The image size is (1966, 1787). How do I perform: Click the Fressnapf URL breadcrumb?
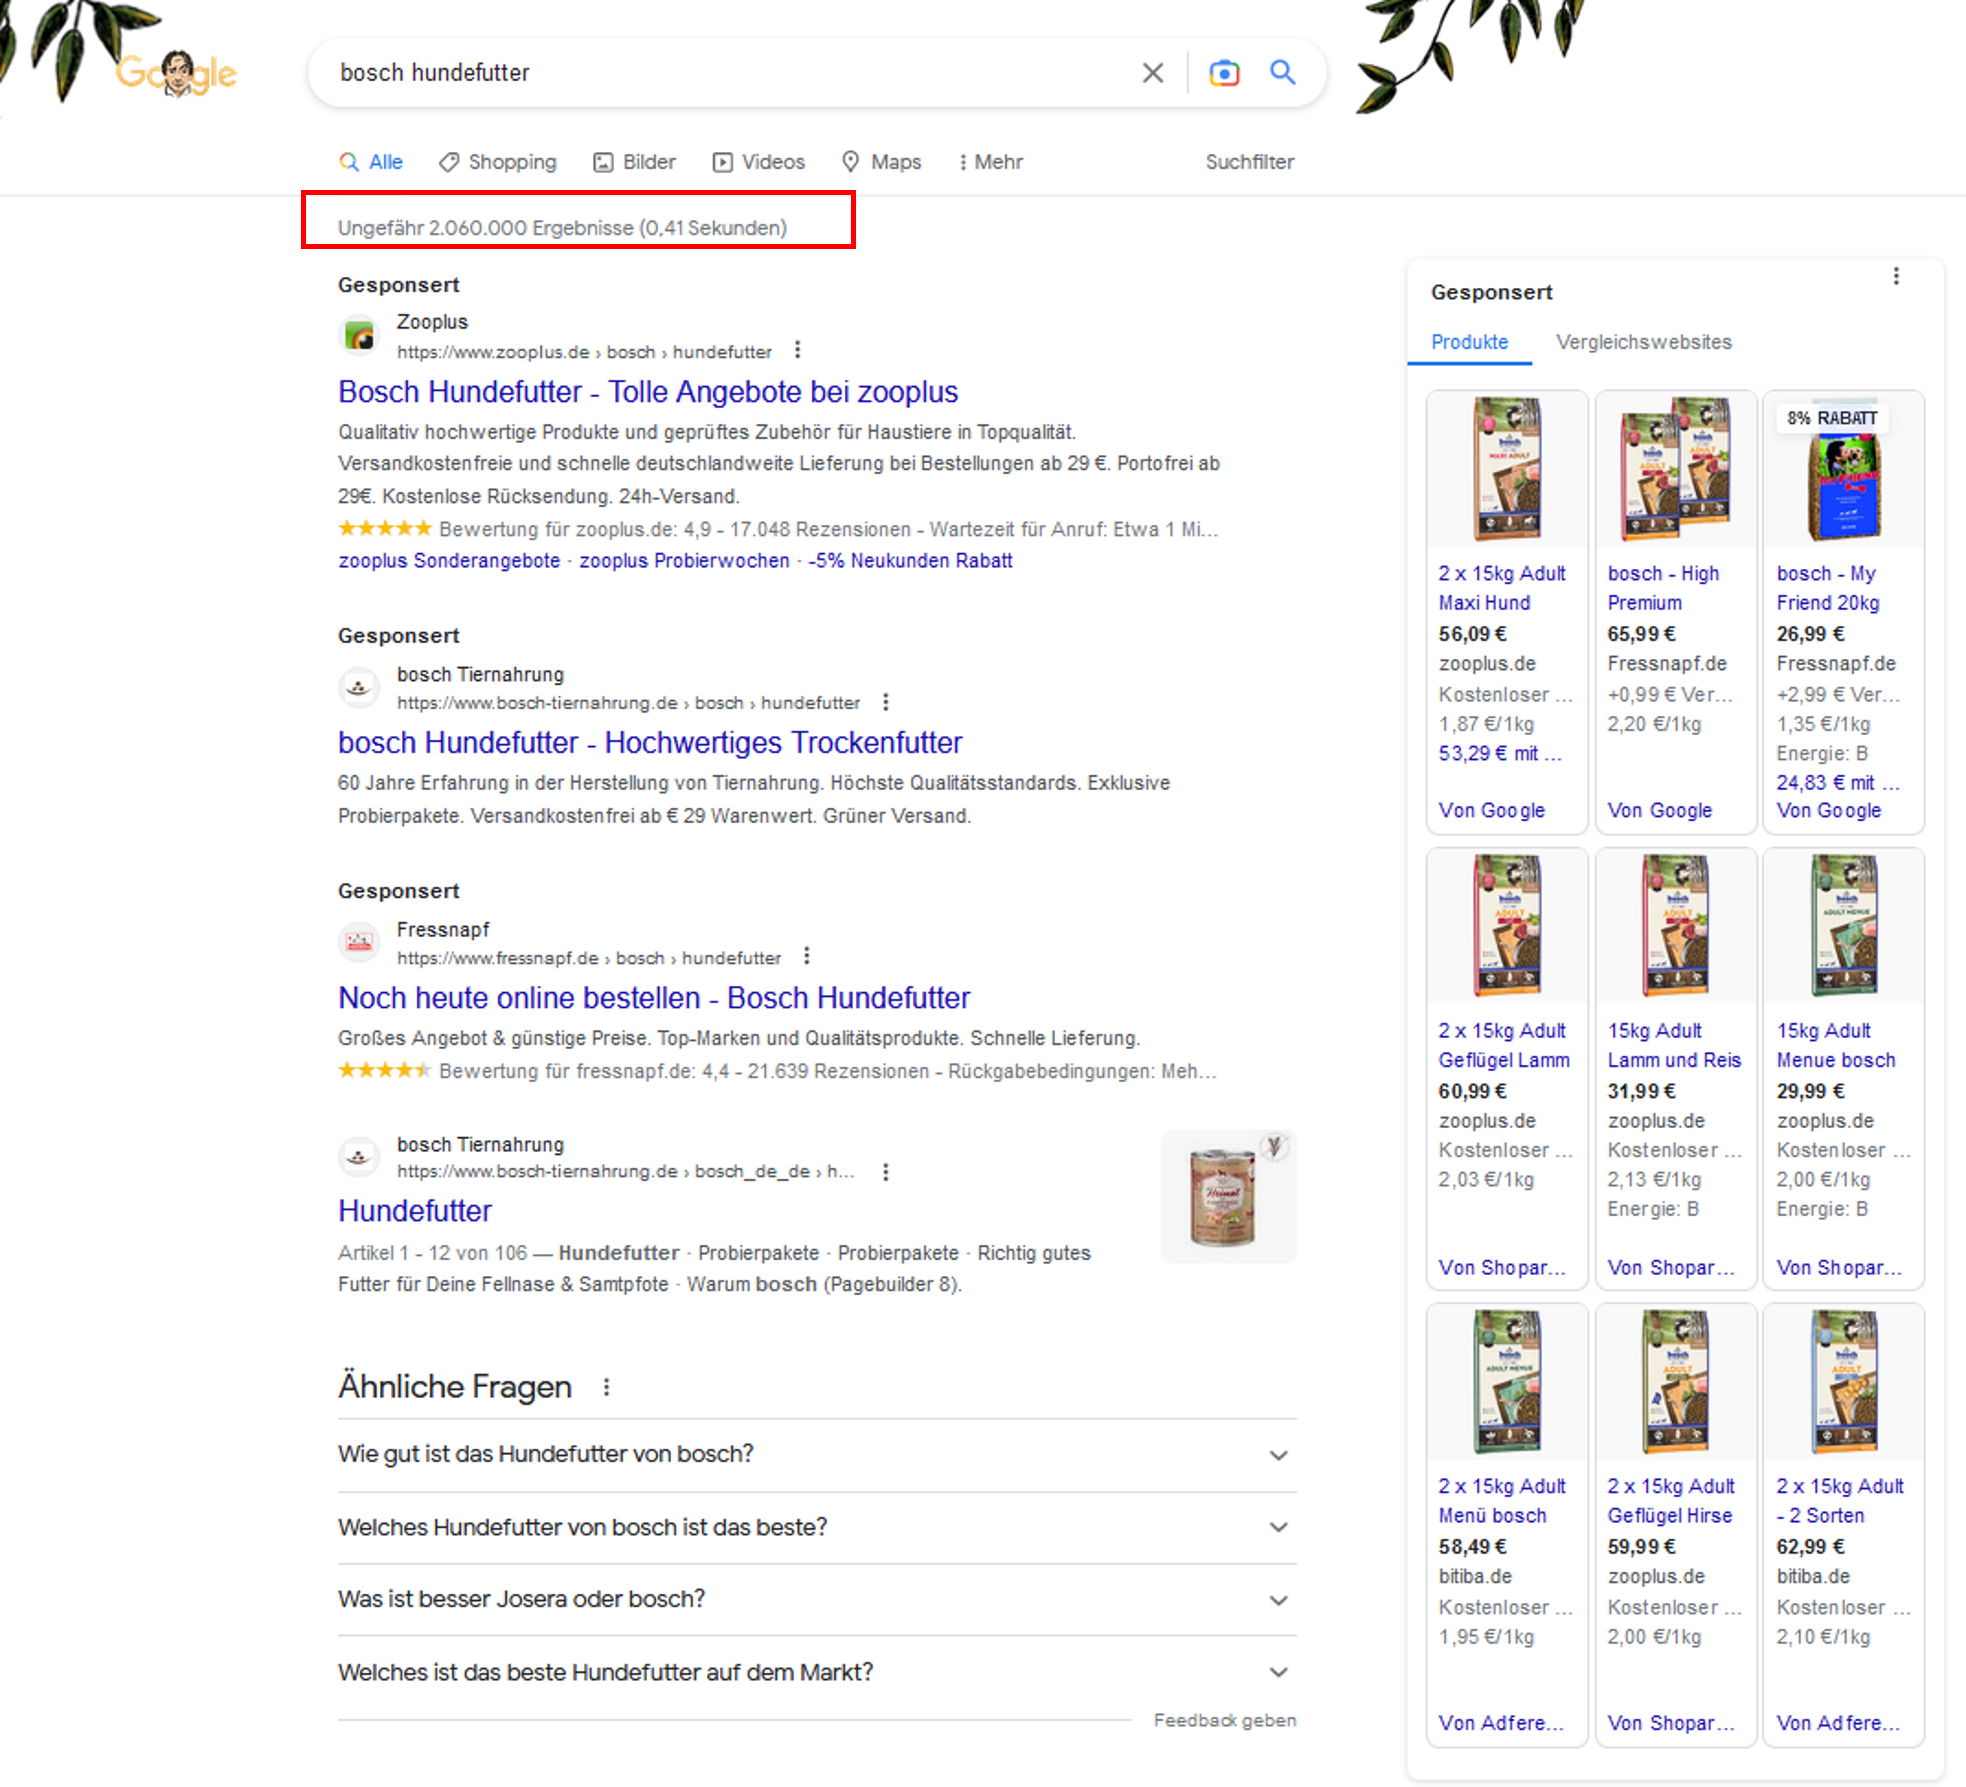click(588, 958)
